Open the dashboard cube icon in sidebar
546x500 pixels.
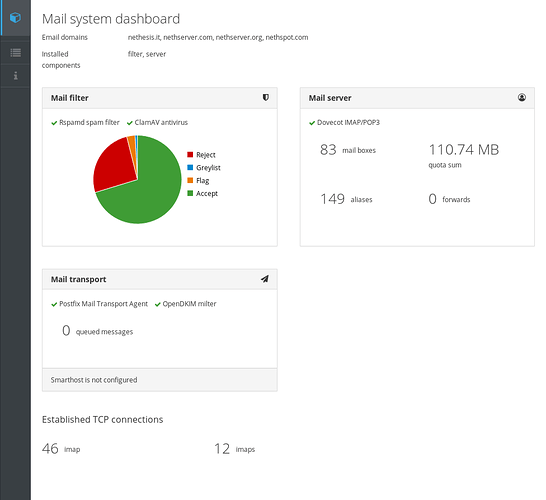(15, 17)
